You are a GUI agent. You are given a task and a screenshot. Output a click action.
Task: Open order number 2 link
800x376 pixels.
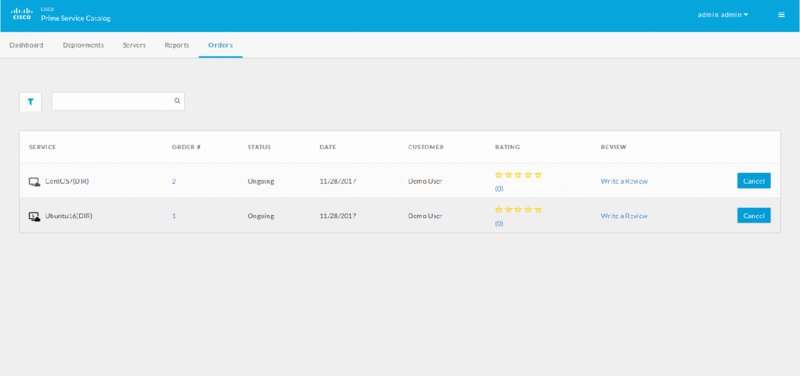point(174,181)
